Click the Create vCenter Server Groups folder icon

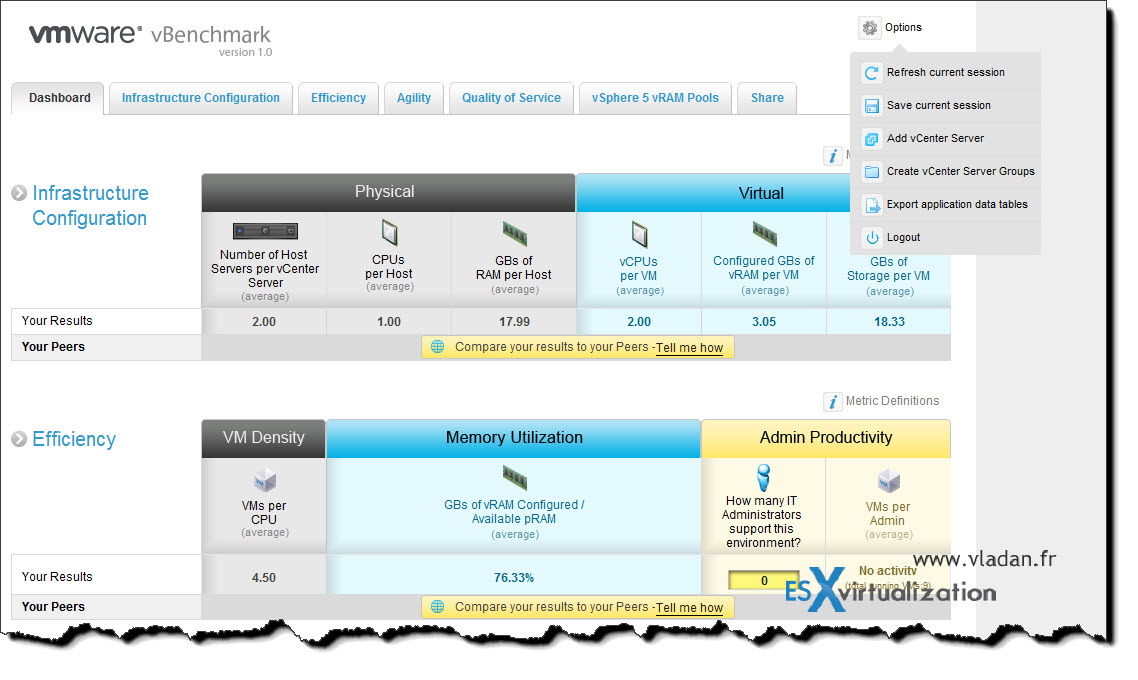[x=871, y=172]
